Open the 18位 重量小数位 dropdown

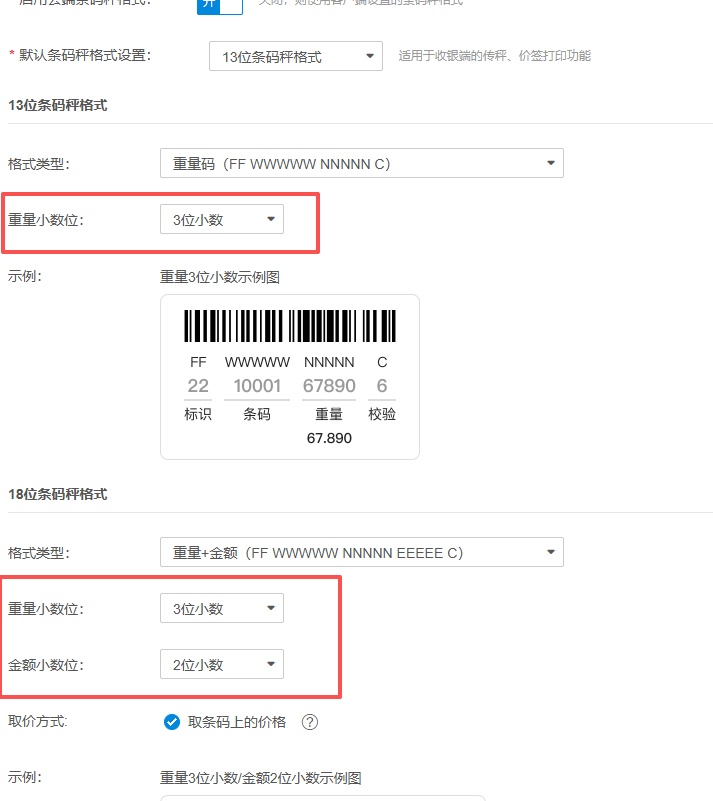coord(222,608)
